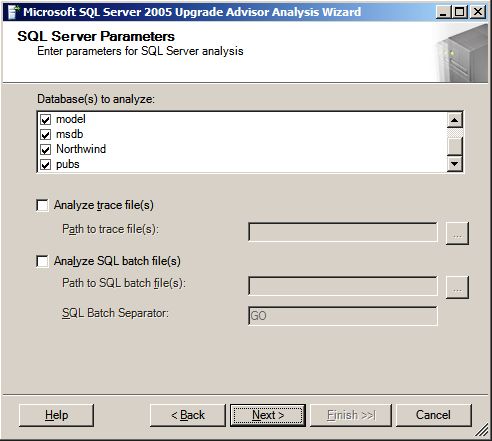
Task: Select the Northwind database name
Action: click(81, 149)
